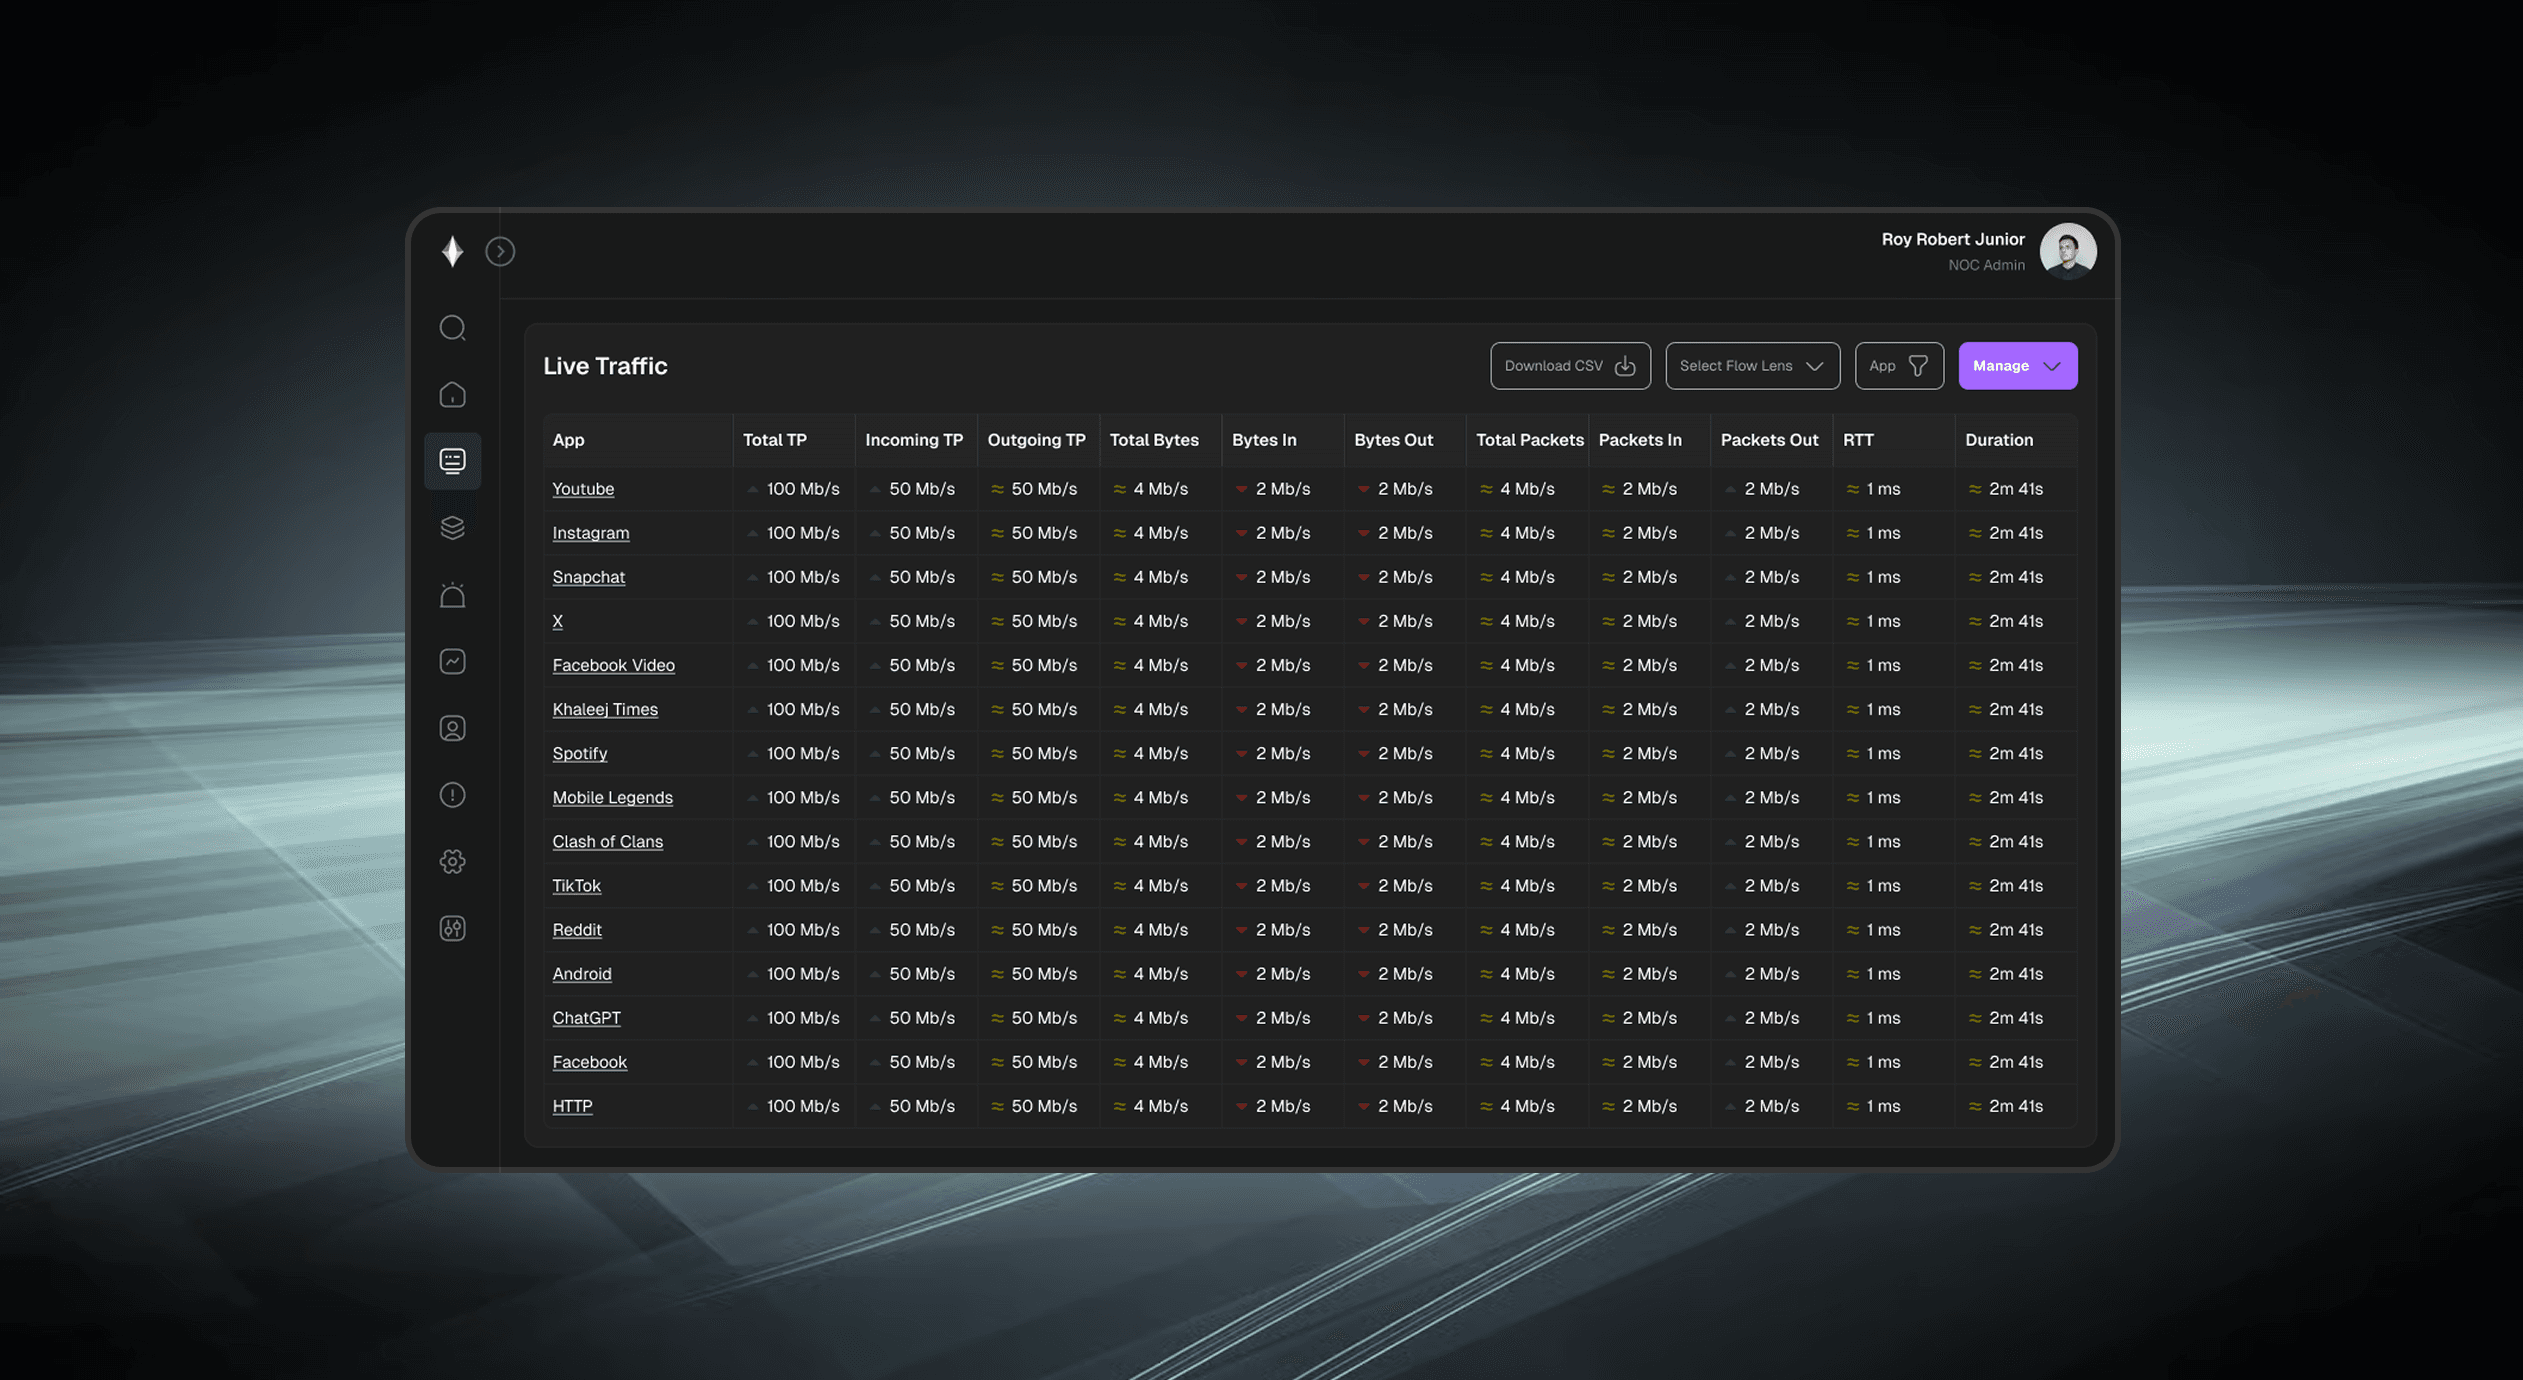Open the Reddit app link
Screen dimensions: 2523x1380
[577, 929]
